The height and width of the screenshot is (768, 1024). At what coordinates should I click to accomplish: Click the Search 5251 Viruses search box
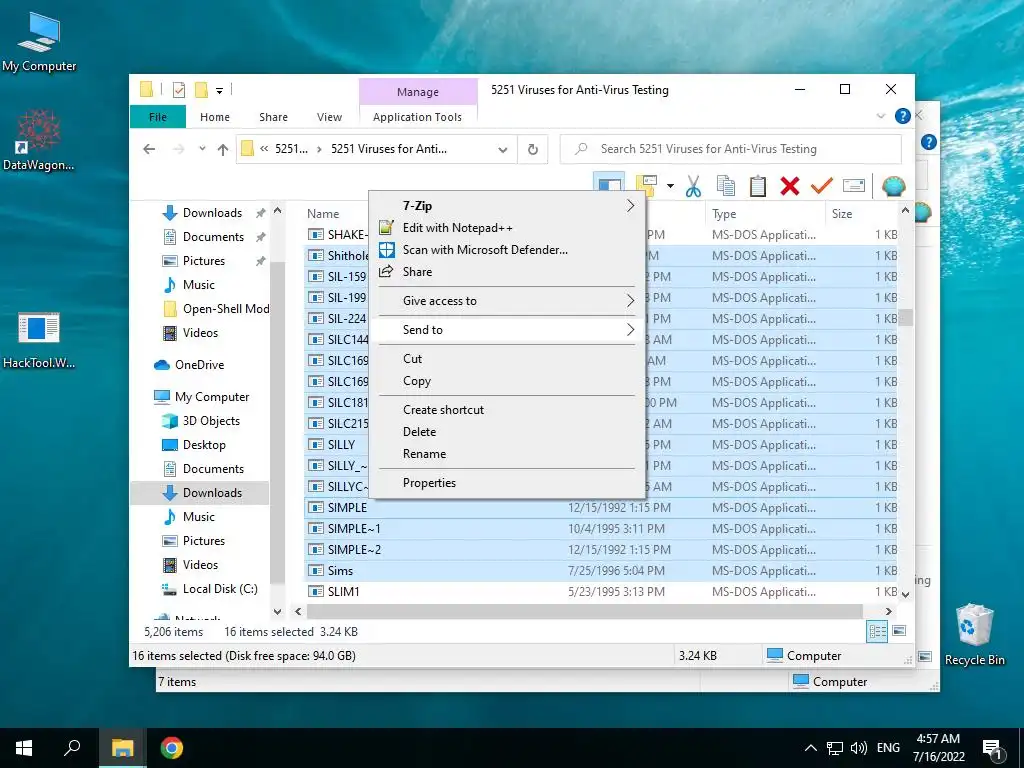(731, 149)
